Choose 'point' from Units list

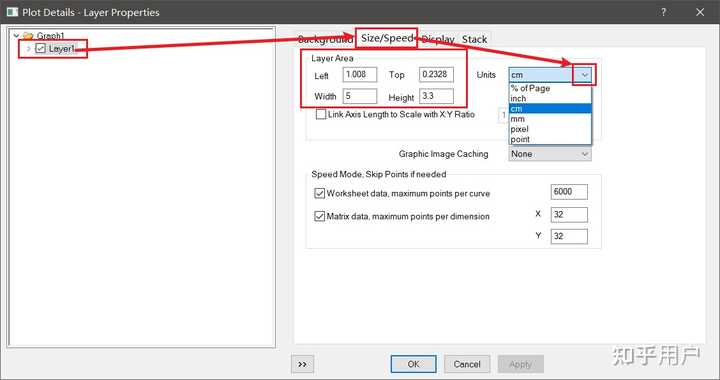coord(550,139)
